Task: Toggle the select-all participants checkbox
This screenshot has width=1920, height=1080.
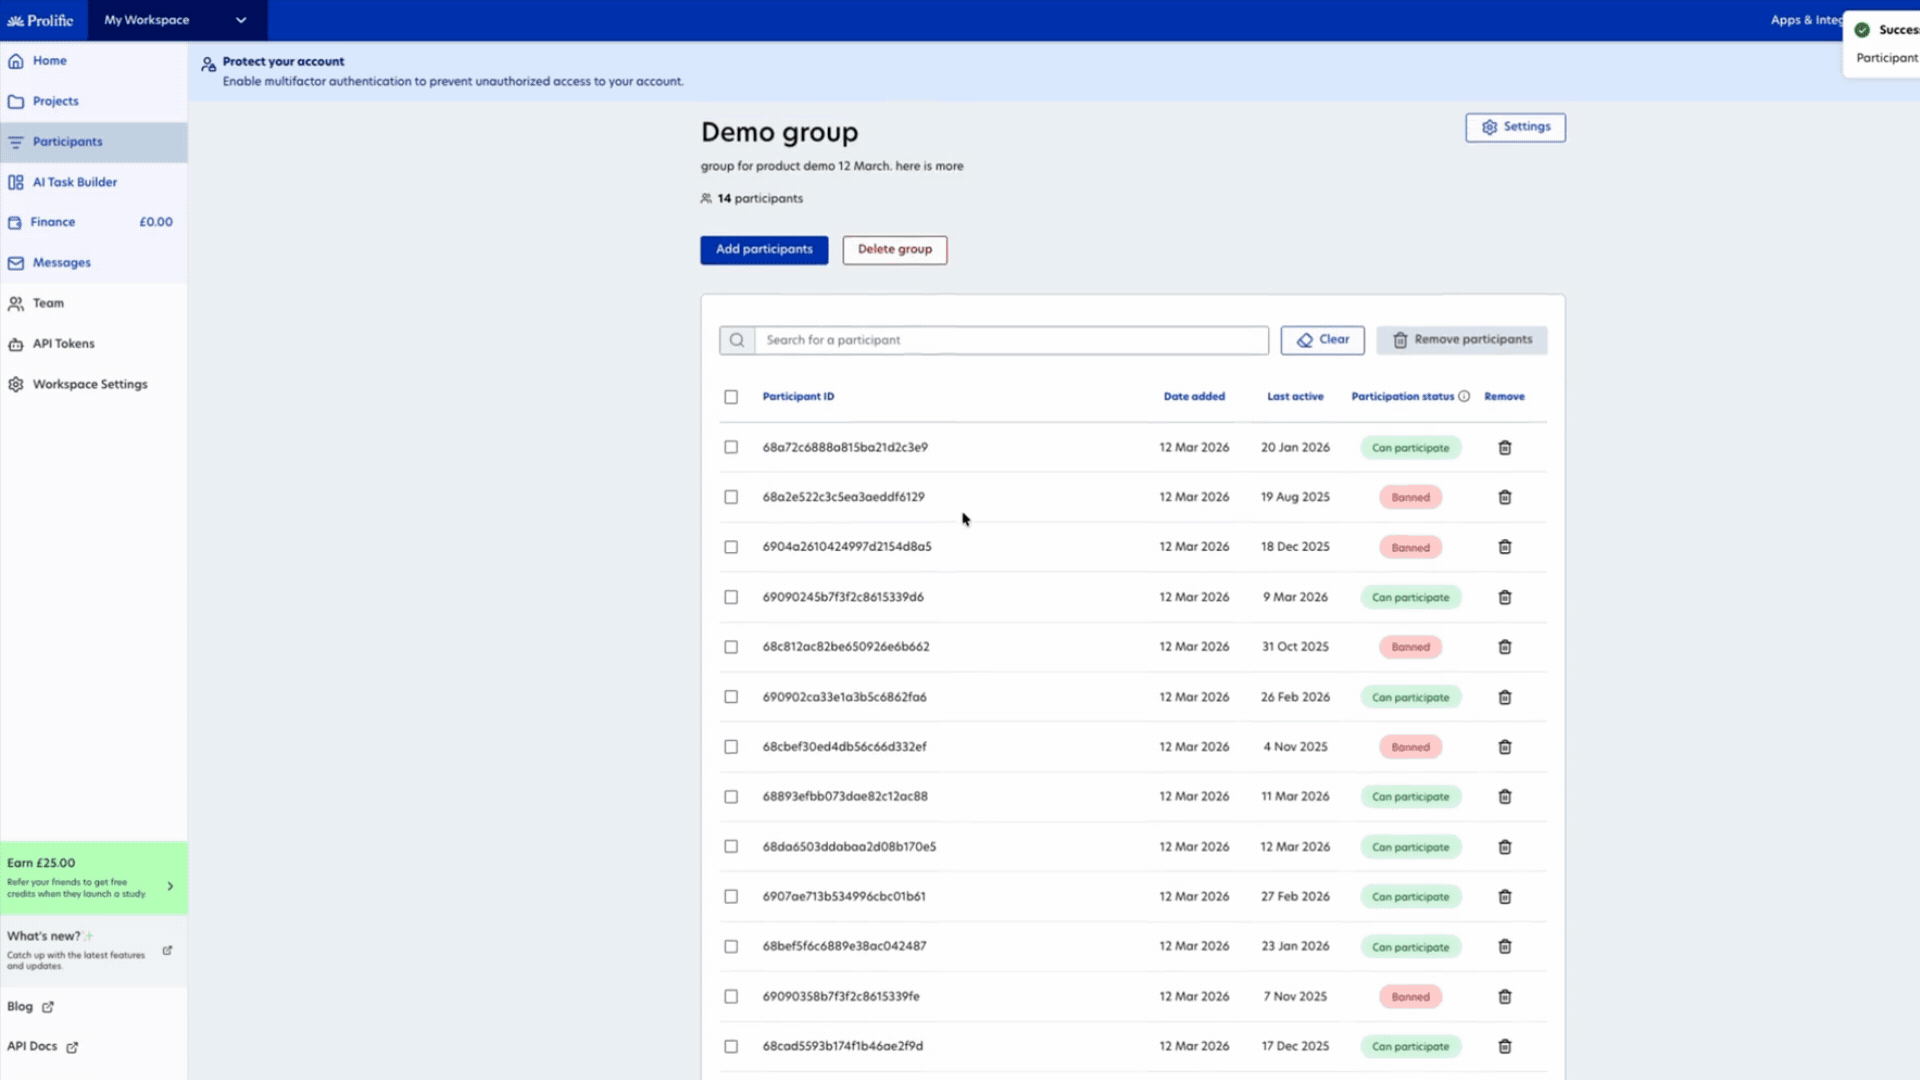Action: [731, 397]
